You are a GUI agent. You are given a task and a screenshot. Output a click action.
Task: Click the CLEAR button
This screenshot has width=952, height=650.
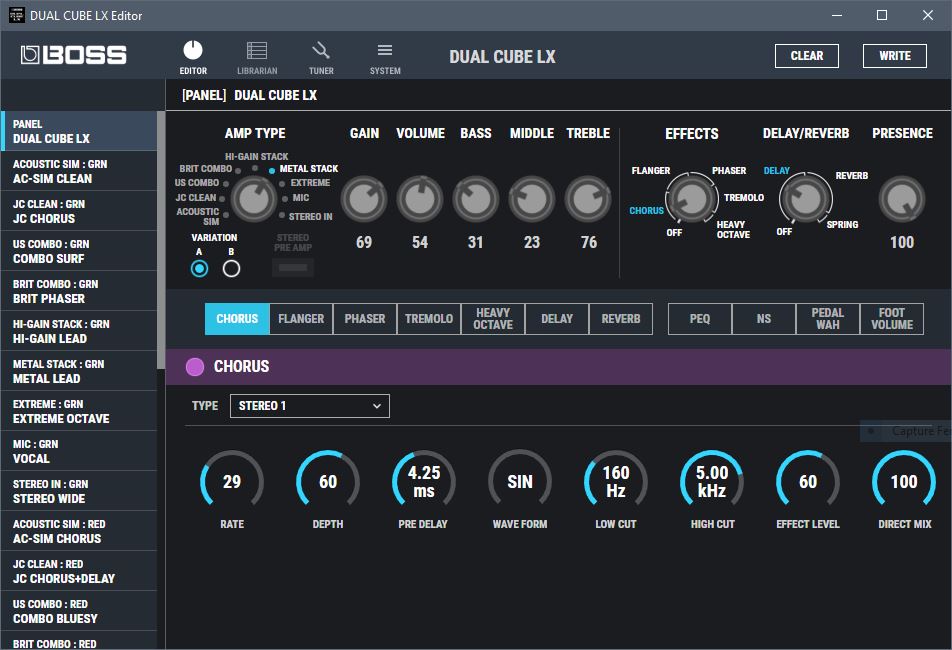pos(806,55)
